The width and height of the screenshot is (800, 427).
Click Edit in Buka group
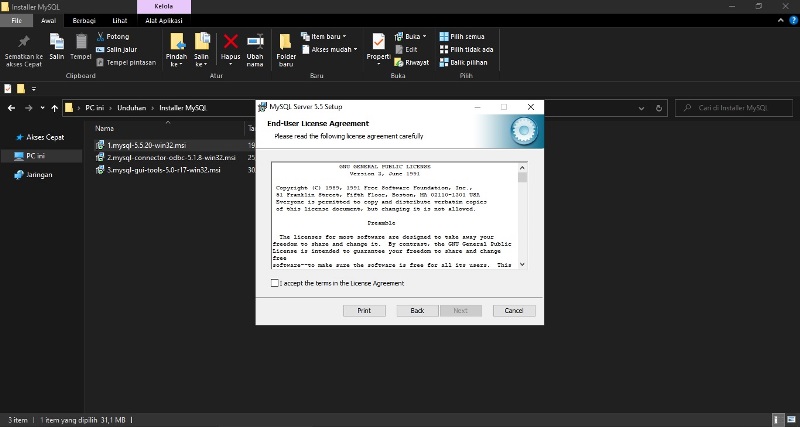406,49
